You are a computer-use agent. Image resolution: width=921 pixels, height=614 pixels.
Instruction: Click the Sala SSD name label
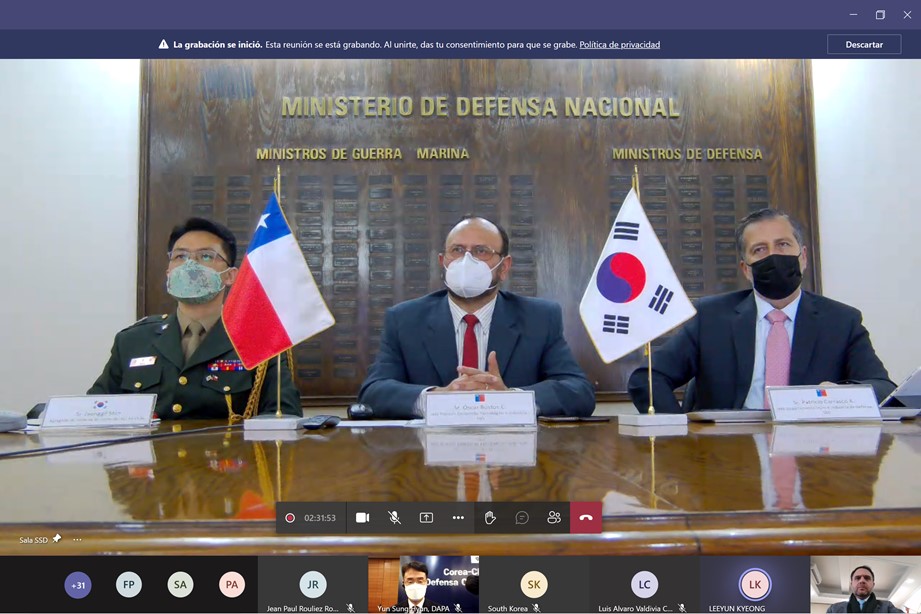pyautogui.click(x=33, y=540)
